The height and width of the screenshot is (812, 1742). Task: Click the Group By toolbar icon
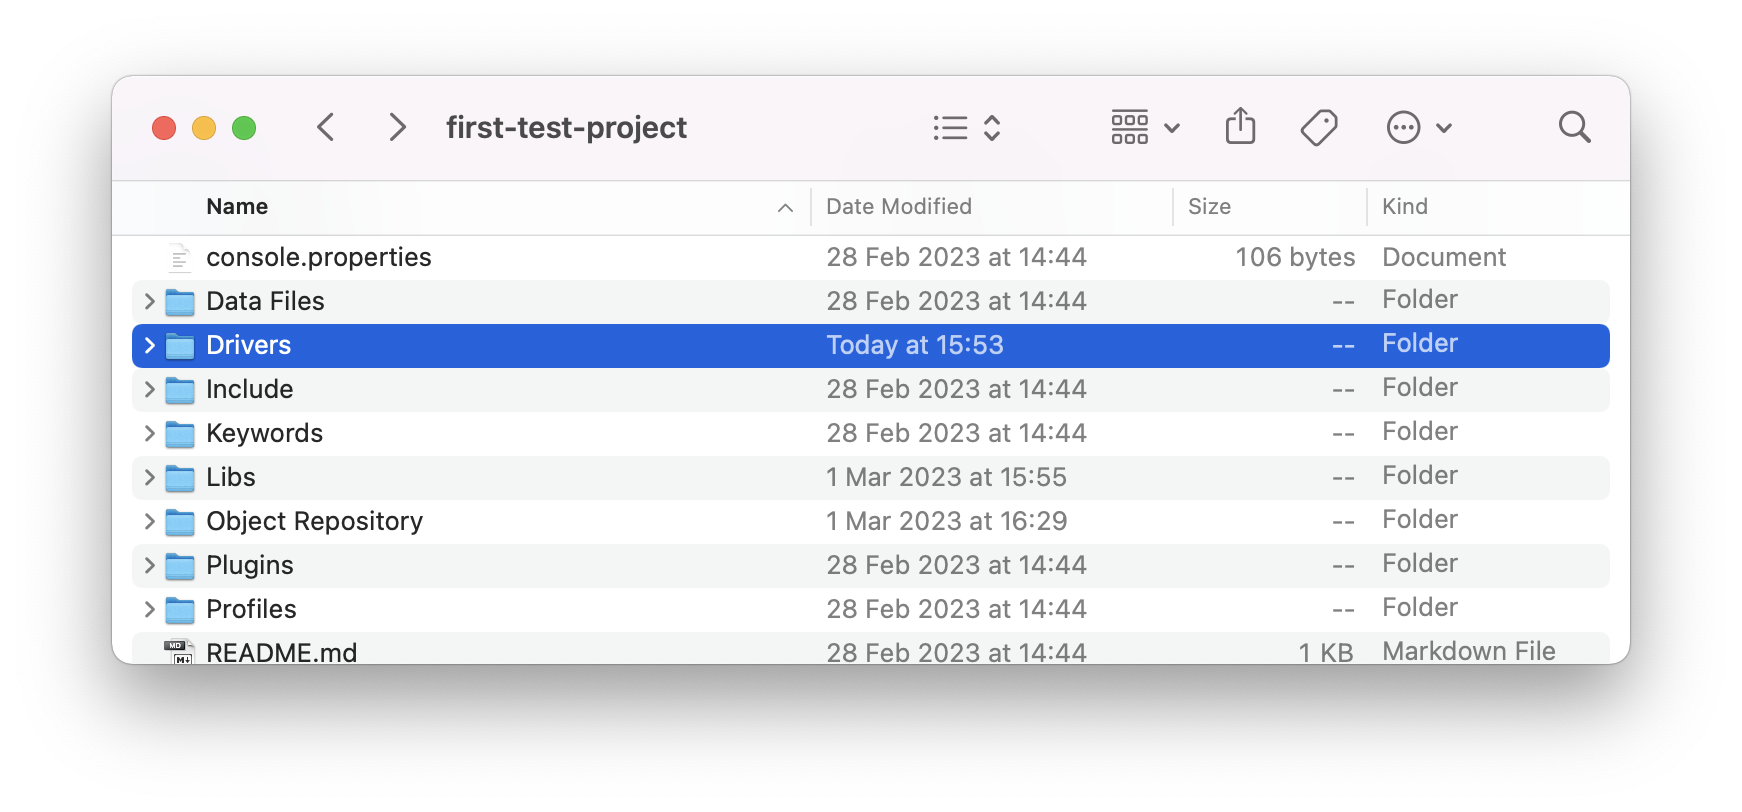(1129, 127)
